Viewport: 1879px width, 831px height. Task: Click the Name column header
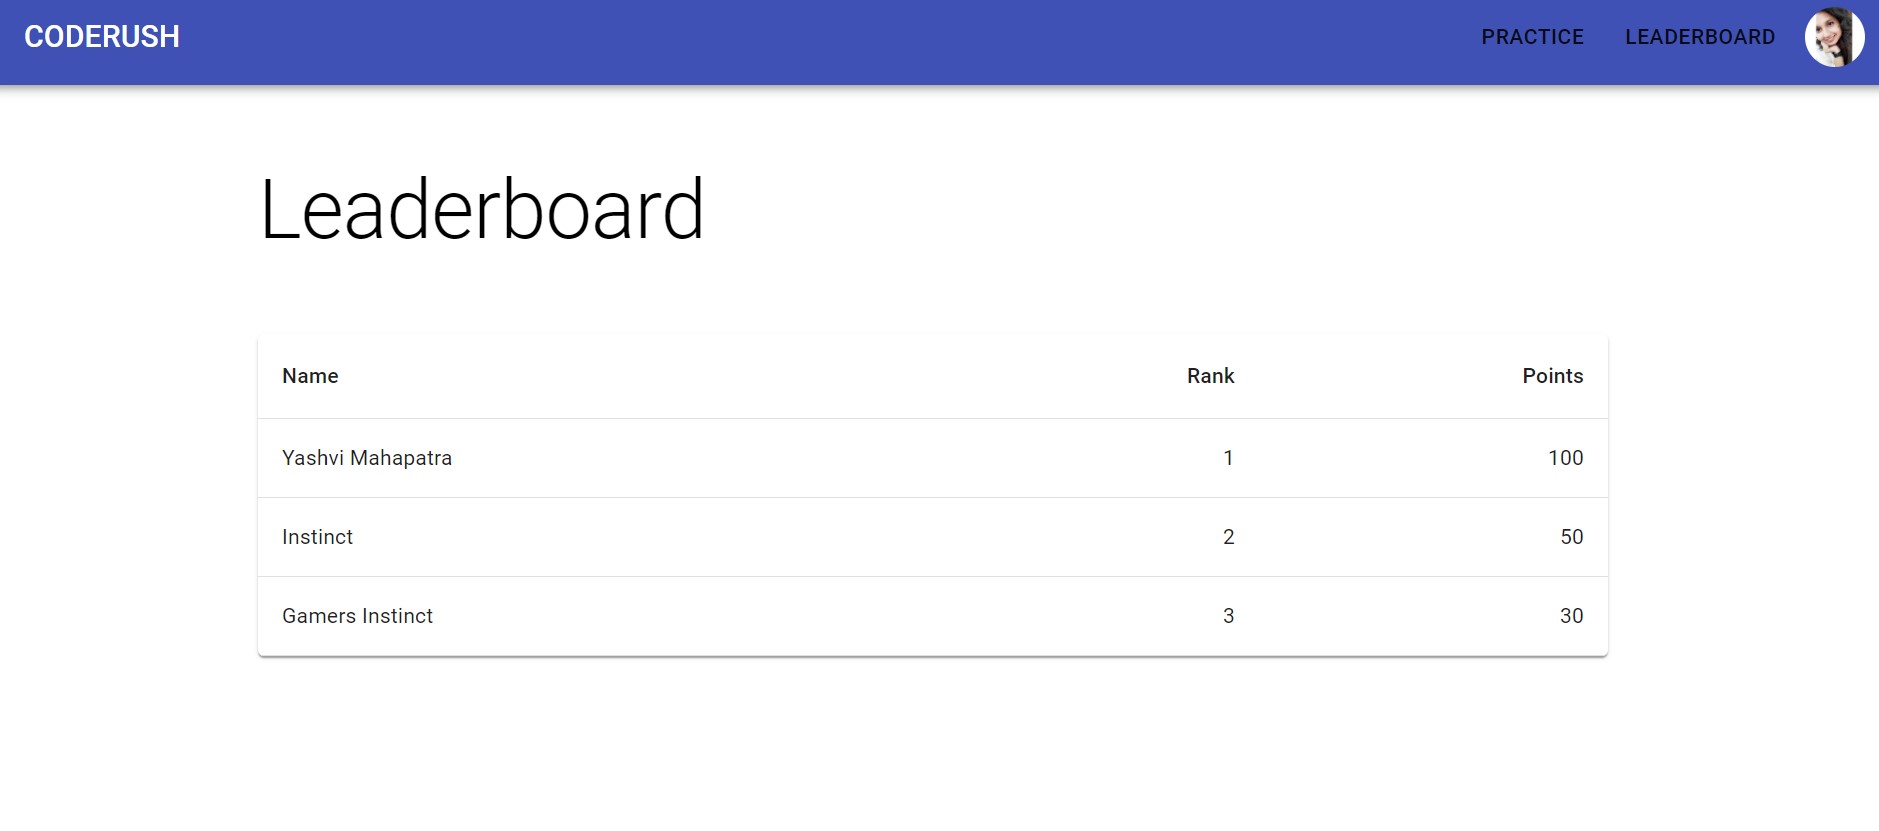pos(310,376)
